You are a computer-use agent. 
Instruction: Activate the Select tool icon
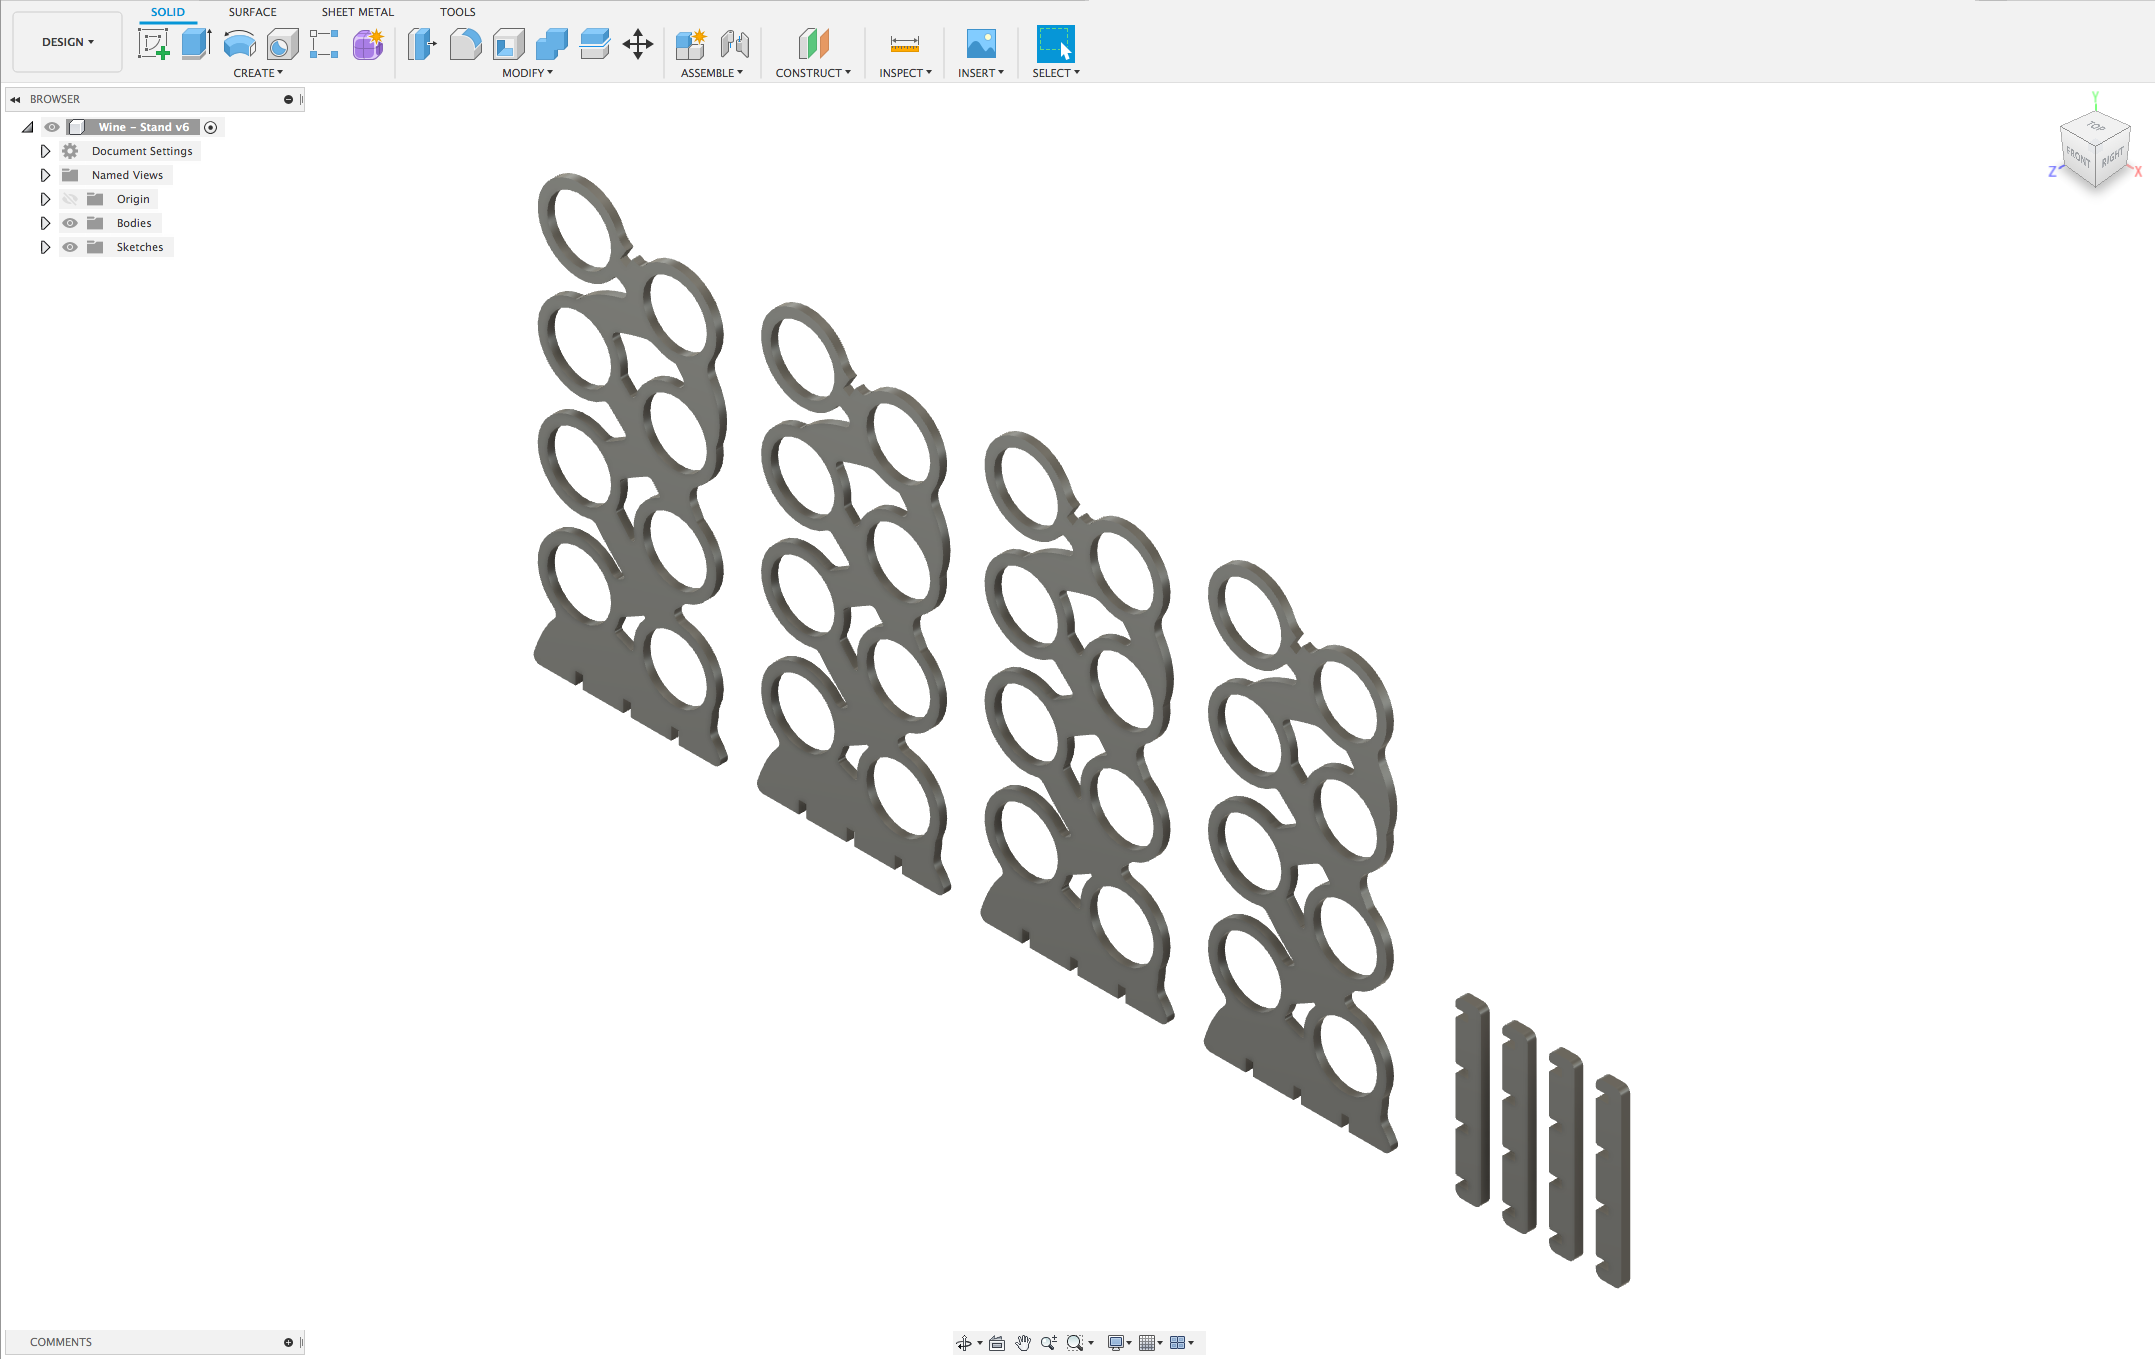pyautogui.click(x=1055, y=44)
